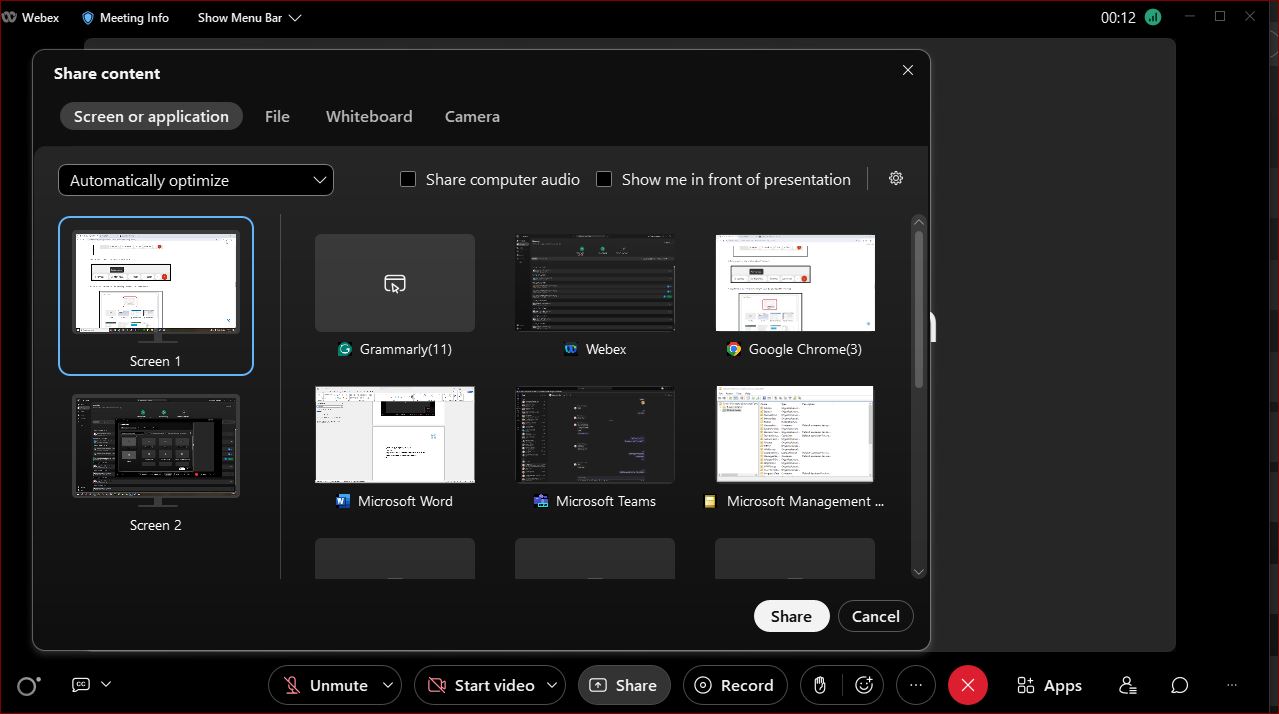Click the far-right panel options ellipsis
Image resolution: width=1279 pixels, height=714 pixels.
[x=1232, y=685]
